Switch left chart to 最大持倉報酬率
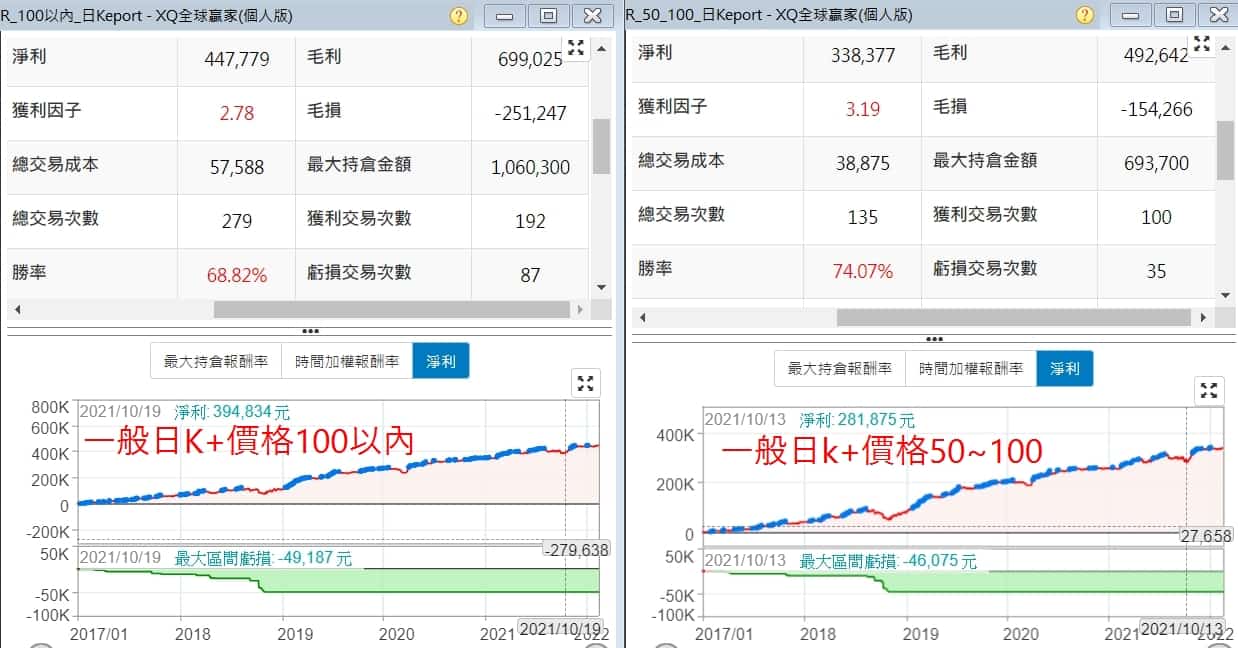Image resolution: width=1238 pixels, height=648 pixels. coord(216,362)
